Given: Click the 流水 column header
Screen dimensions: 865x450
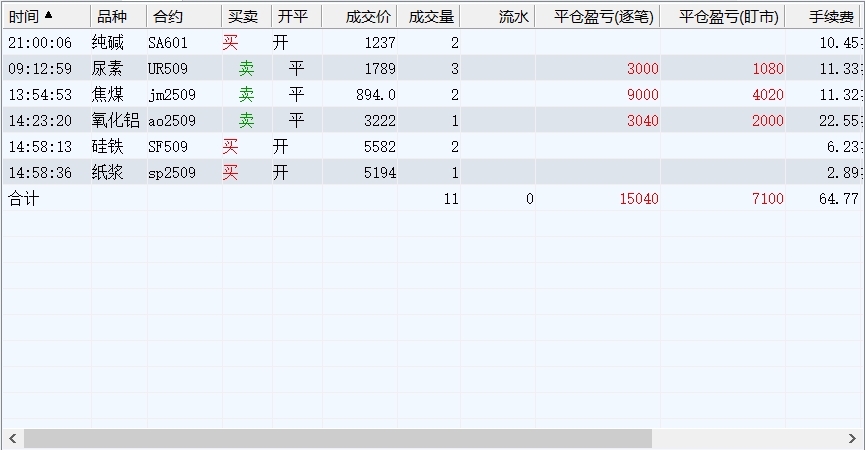Looking at the screenshot, I should [498, 17].
